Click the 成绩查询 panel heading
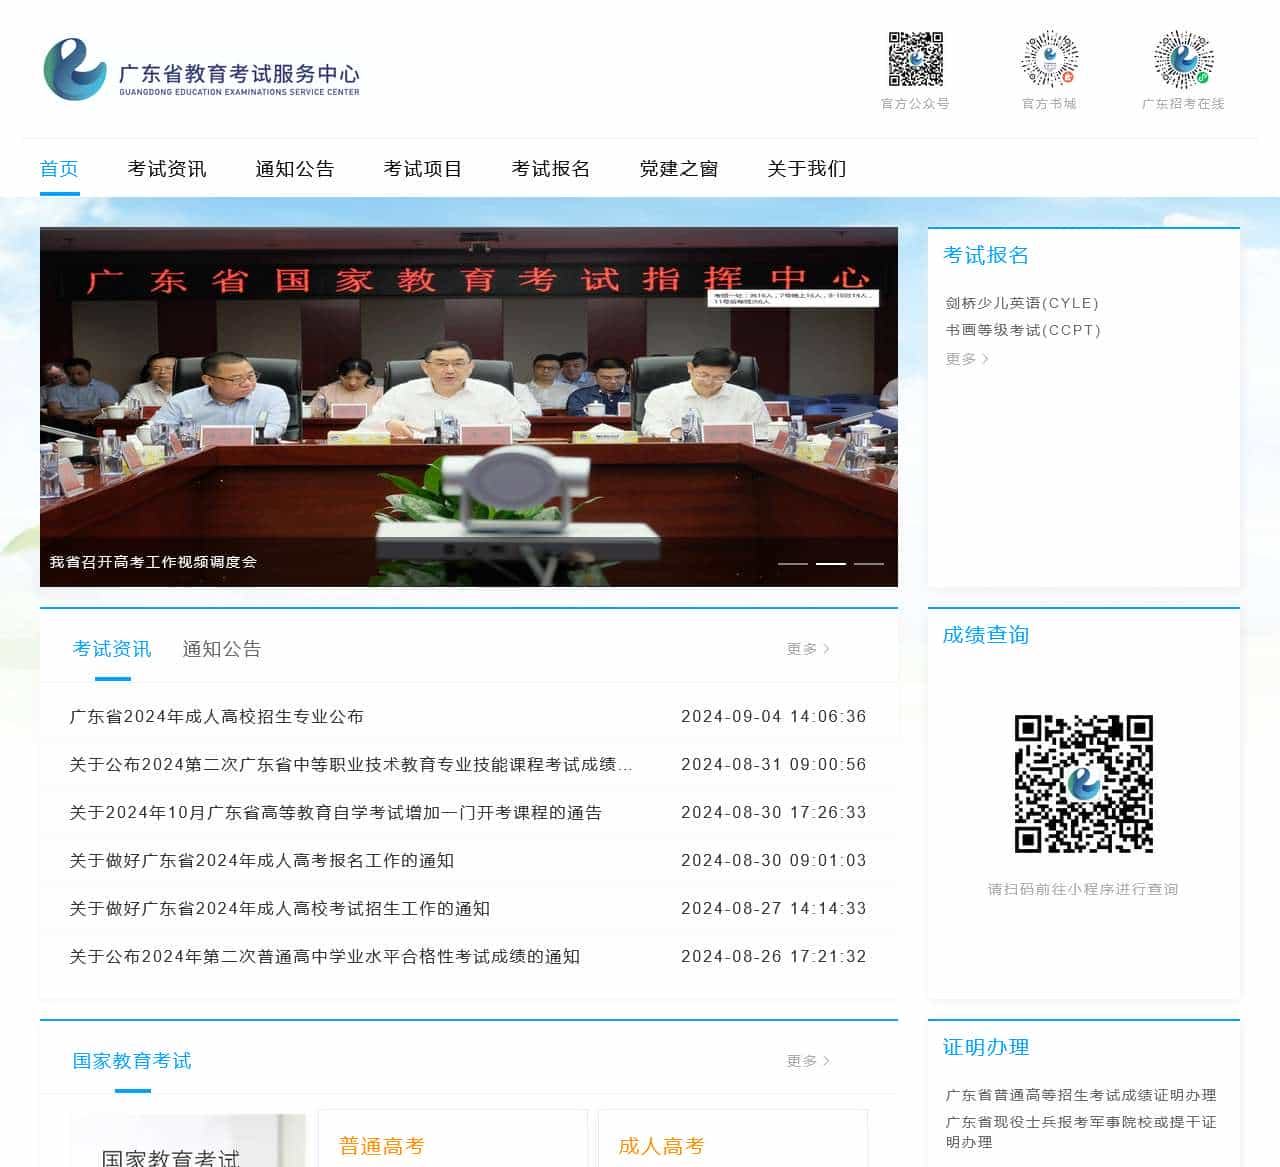The height and width of the screenshot is (1167, 1280). point(986,635)
